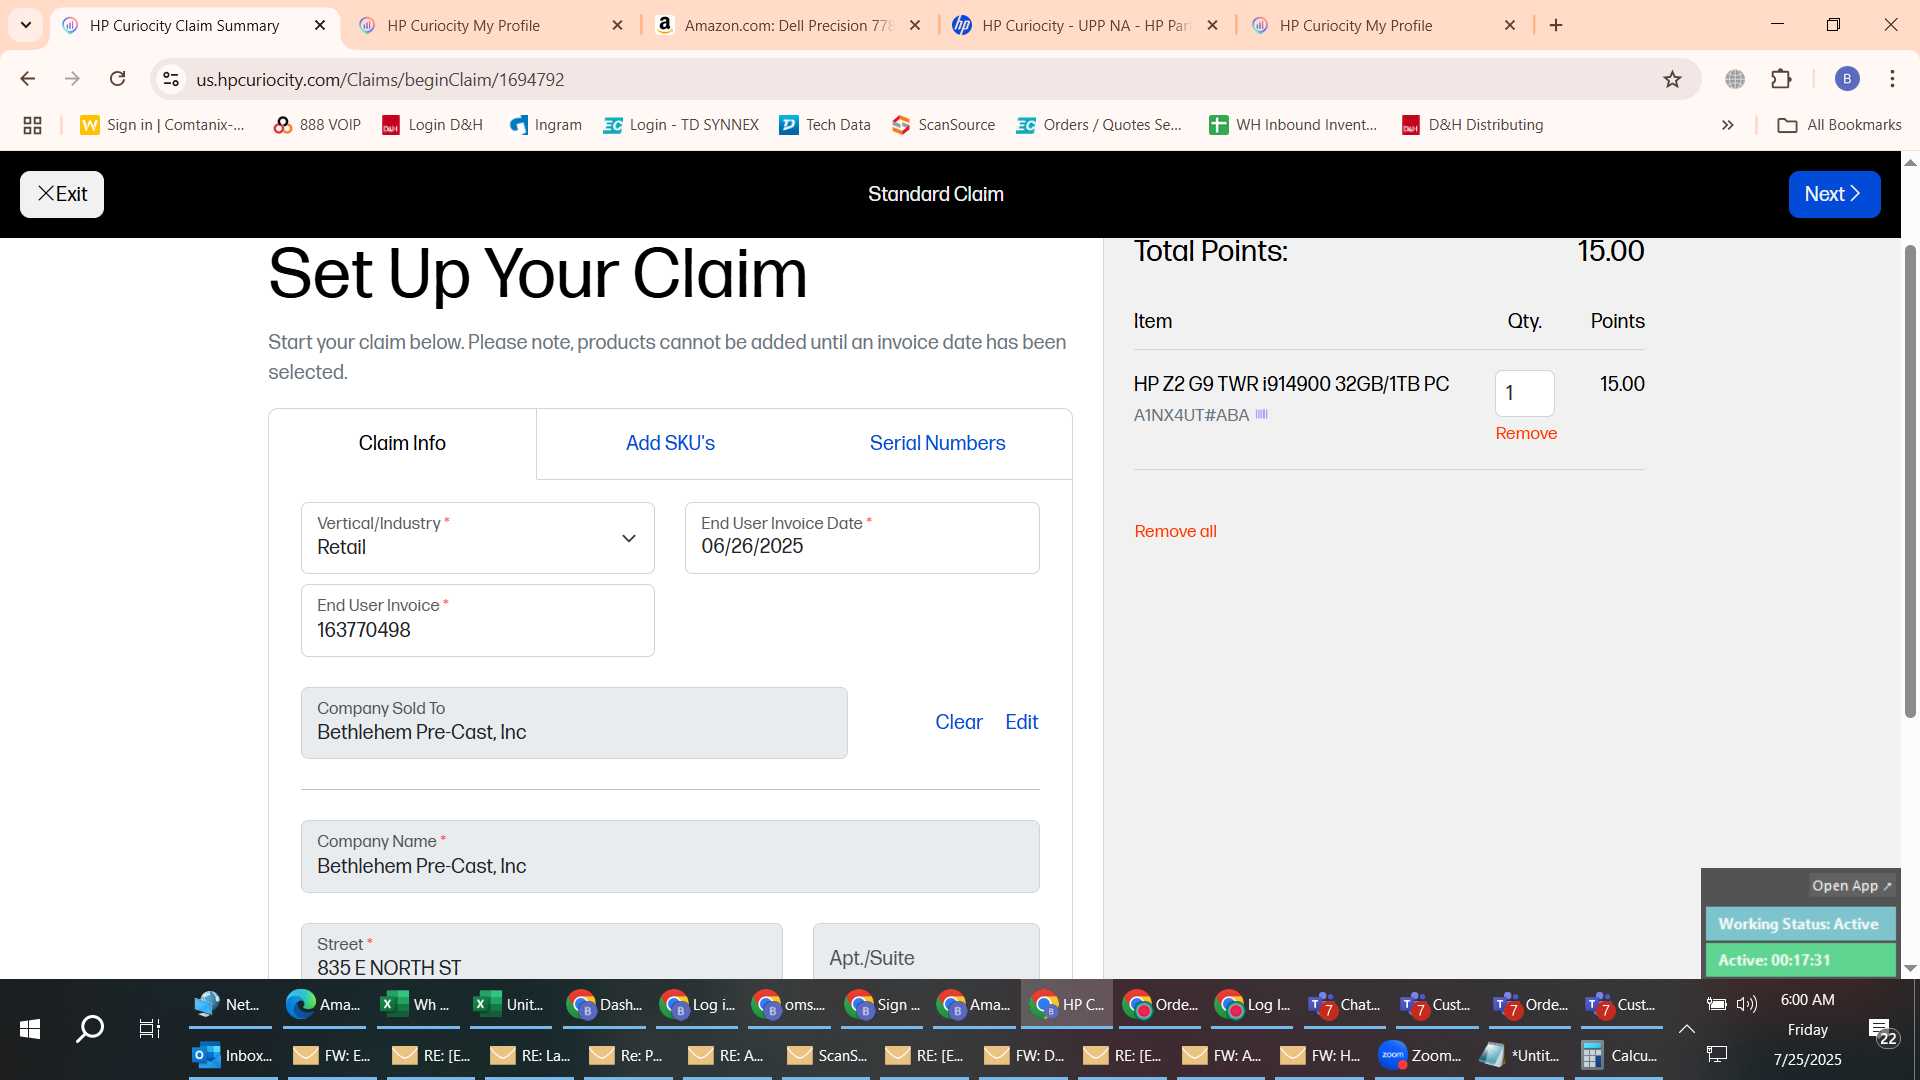Open the Windows Start menu
This screenshot has height=1080, width=1920.
click(x=30, y=1029)
